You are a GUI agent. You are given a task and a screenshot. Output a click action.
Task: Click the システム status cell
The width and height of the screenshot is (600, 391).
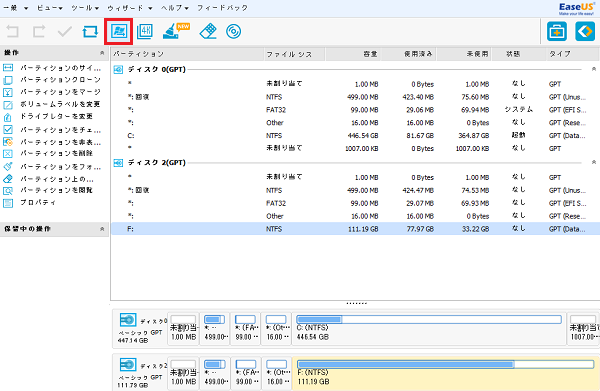(518, 110)
